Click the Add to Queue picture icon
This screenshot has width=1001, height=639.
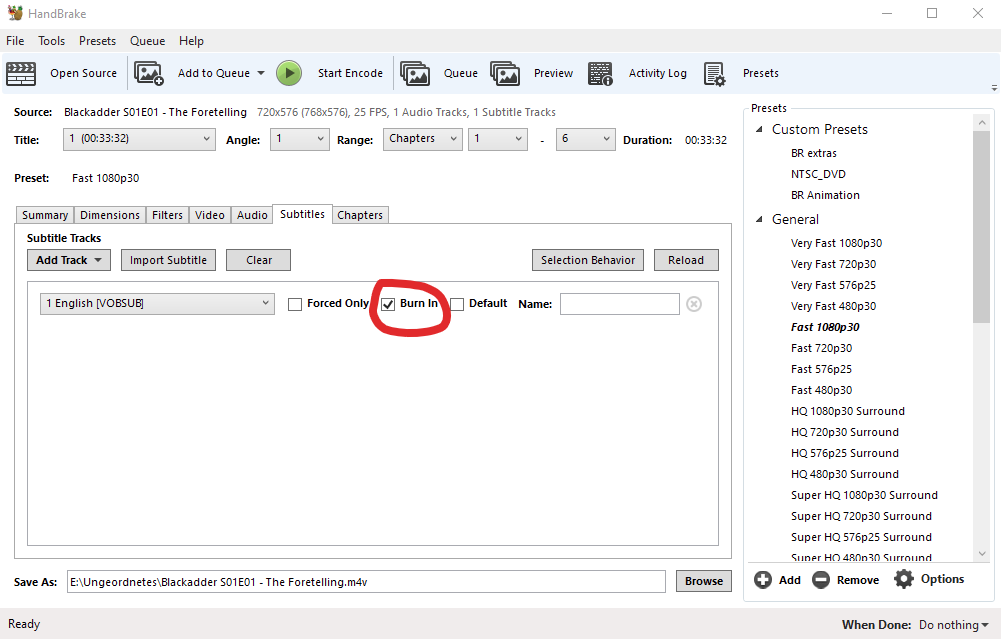(x=149, y=73)
